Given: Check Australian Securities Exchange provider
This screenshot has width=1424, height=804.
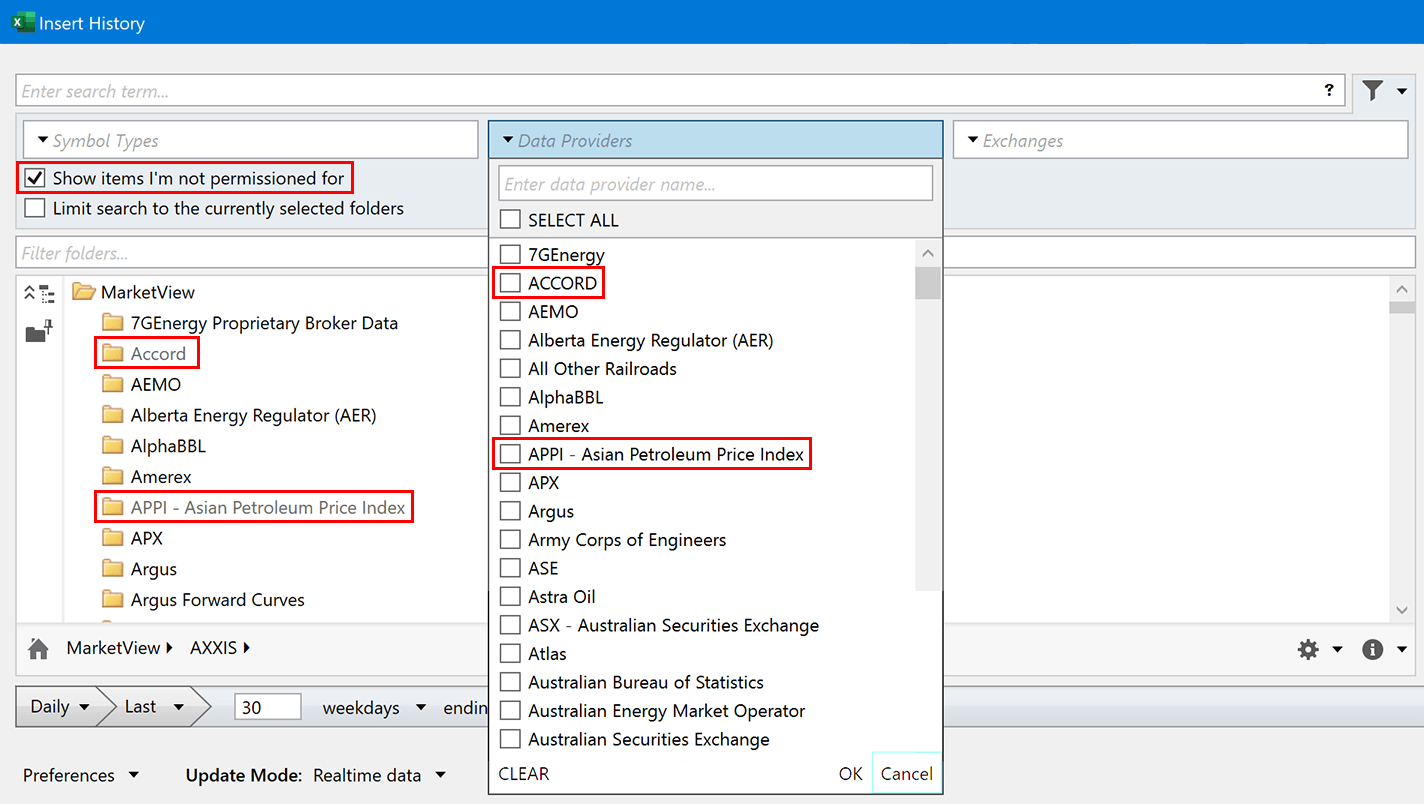Looking at the screenshot, I should [x=510, y=740].
